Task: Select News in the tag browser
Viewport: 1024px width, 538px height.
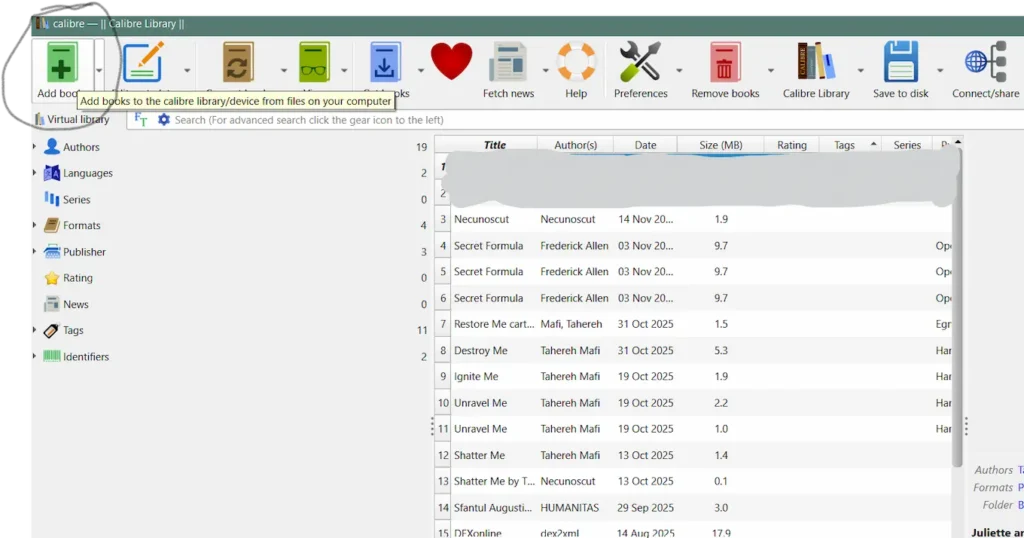Action: click(x=76, y=304)
